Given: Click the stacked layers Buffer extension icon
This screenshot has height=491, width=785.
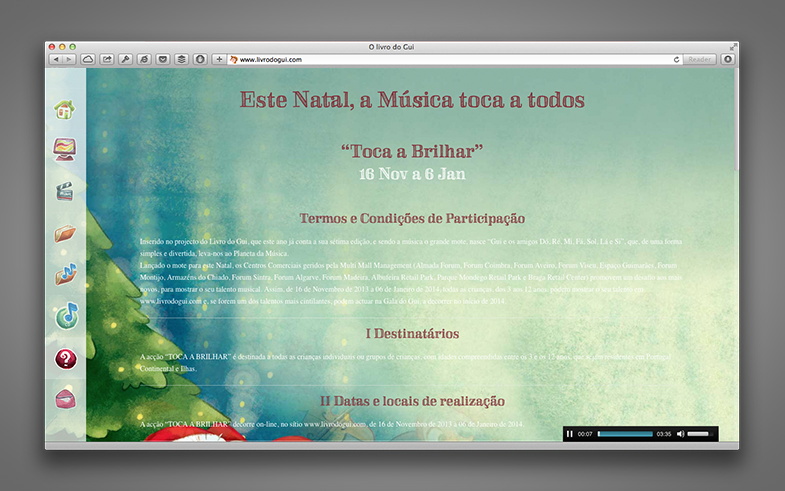Looking at the screenshot, I should click(181, 60).
